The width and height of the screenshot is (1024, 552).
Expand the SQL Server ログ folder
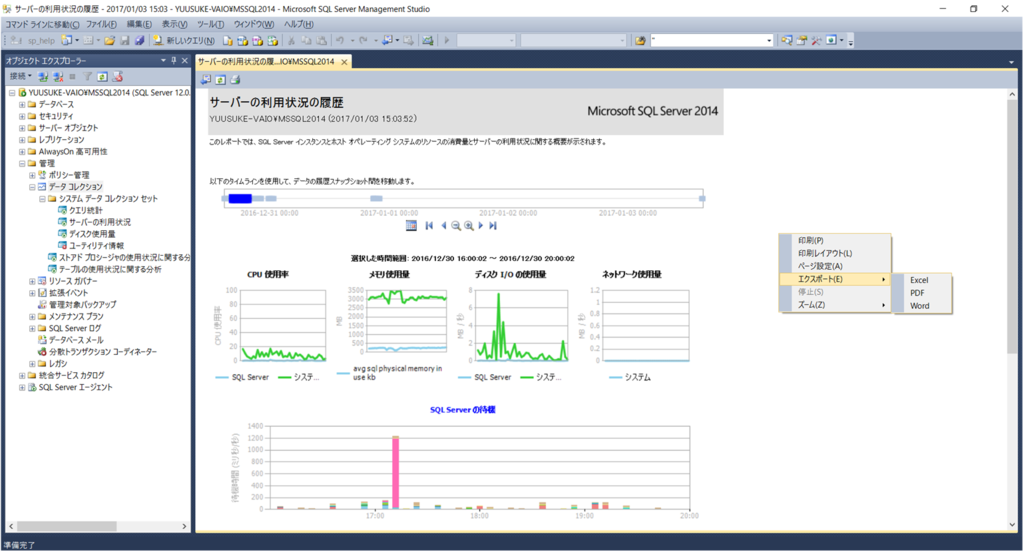click(32, 329)
